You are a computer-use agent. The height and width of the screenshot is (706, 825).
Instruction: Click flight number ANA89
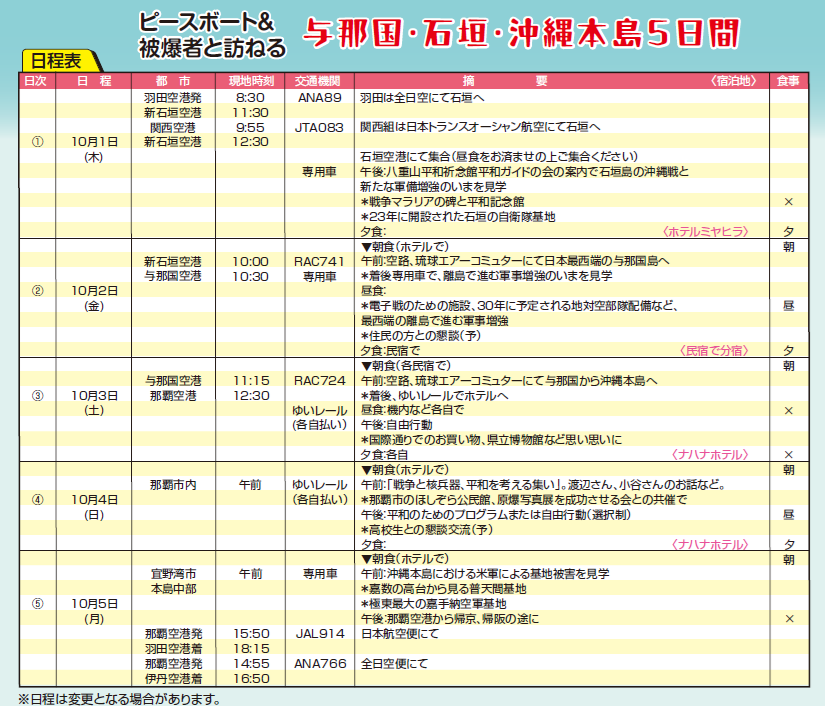(x=319, y=98)
